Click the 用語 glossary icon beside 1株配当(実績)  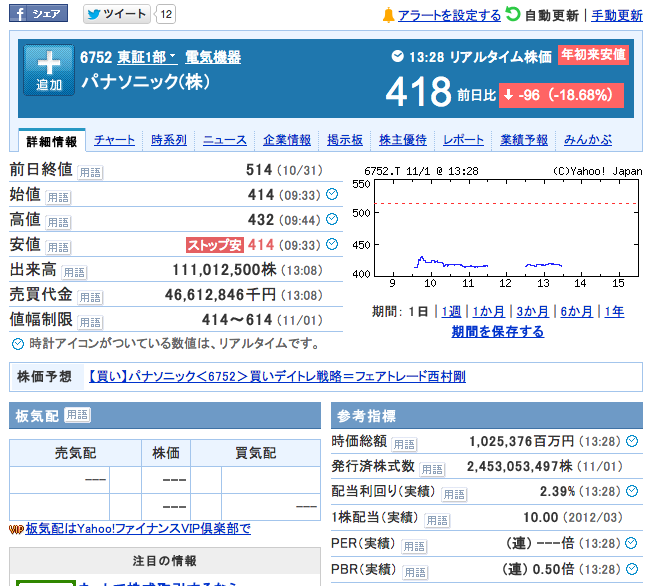pos(437,520)
